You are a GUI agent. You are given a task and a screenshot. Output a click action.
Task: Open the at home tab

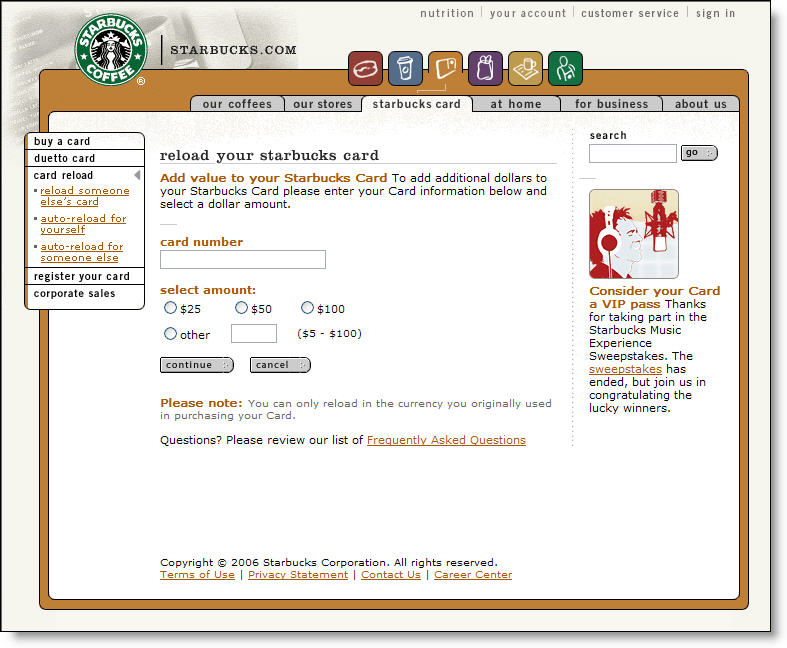click(516, 104)
